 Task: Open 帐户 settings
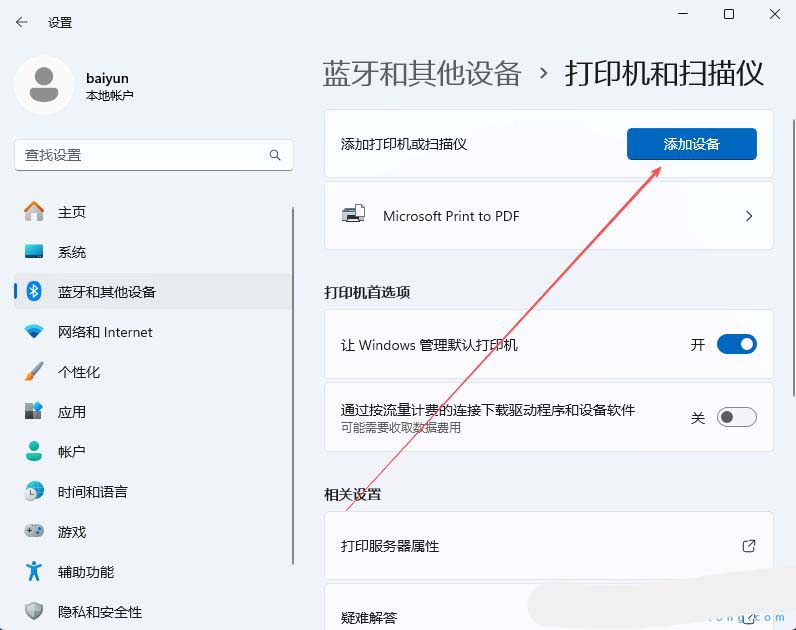[x=152, y=451]
